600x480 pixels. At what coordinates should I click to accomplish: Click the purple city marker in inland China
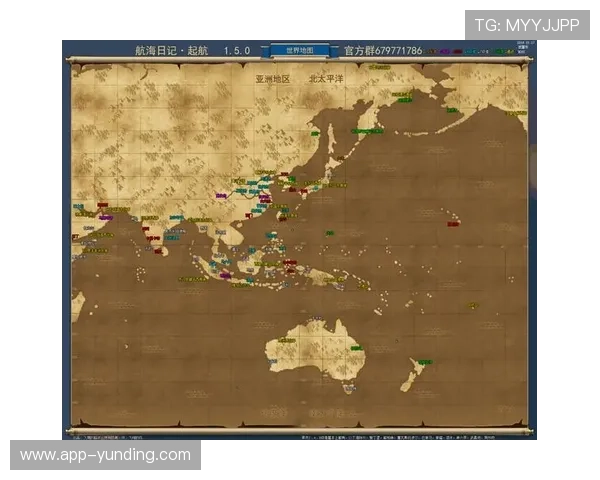pyautogui.click(x=221, y=195)
